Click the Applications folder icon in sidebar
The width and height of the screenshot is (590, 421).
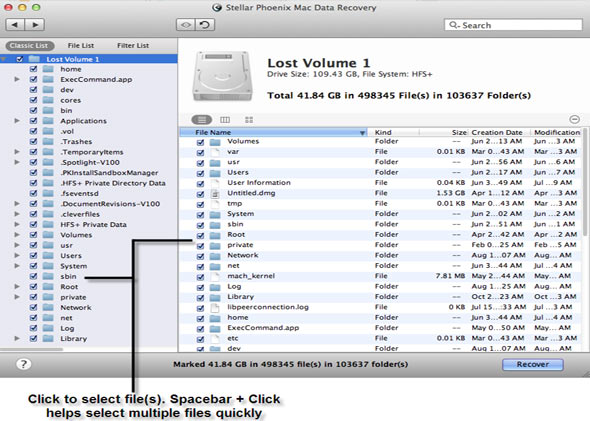[x=48, y=121]
